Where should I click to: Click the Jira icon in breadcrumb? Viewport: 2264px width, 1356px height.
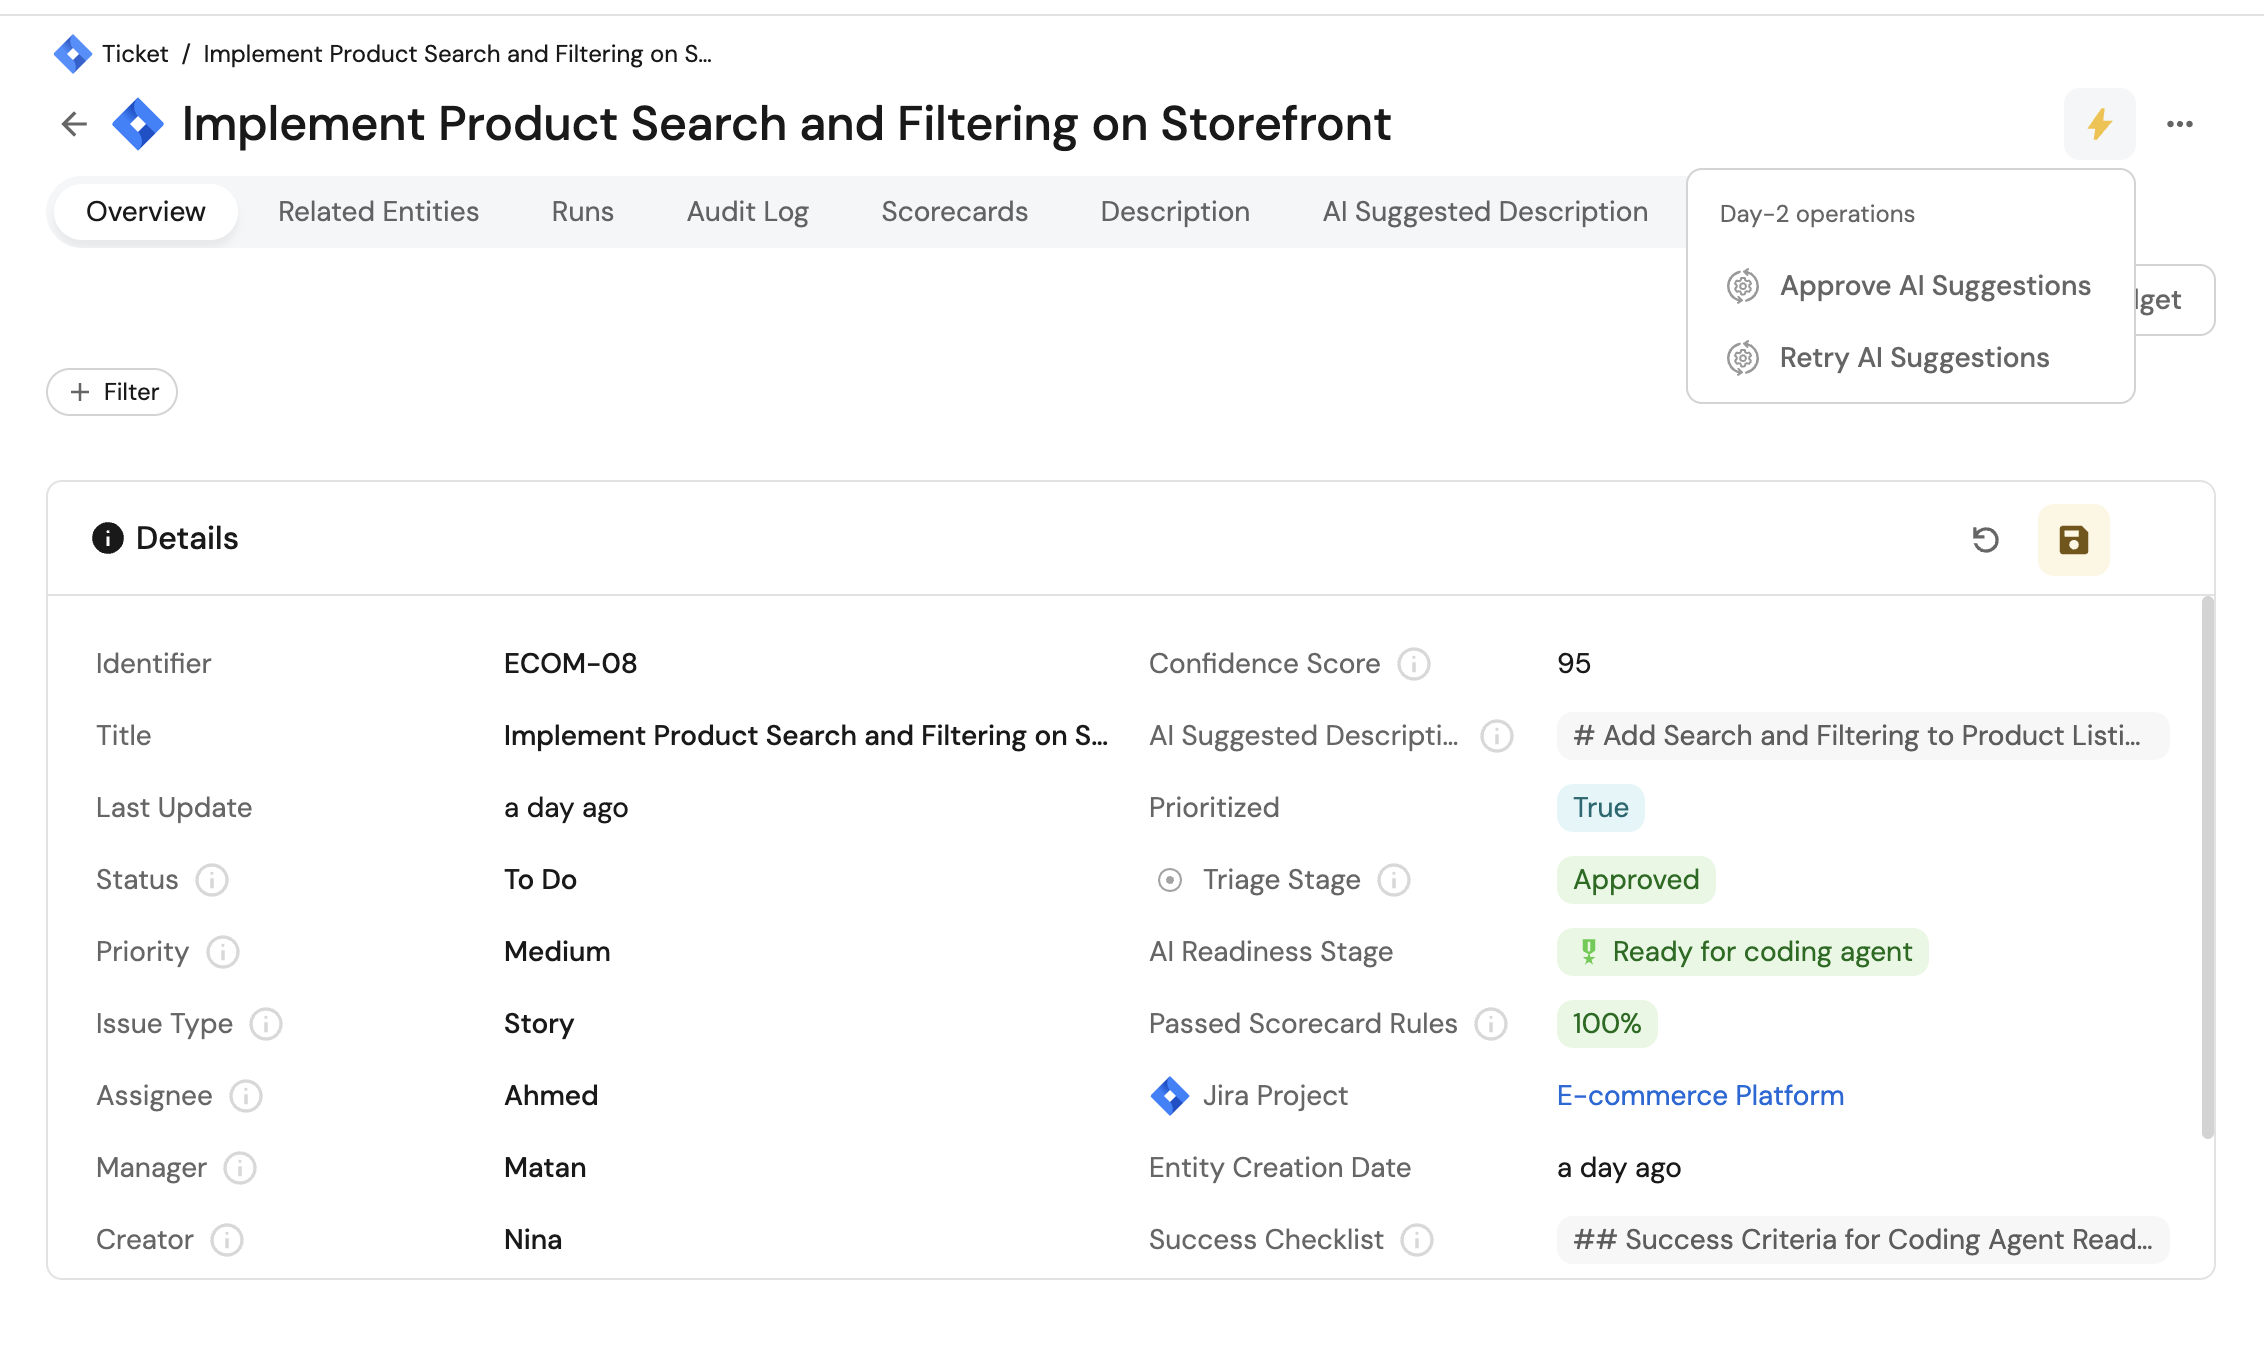pos(72,54)
